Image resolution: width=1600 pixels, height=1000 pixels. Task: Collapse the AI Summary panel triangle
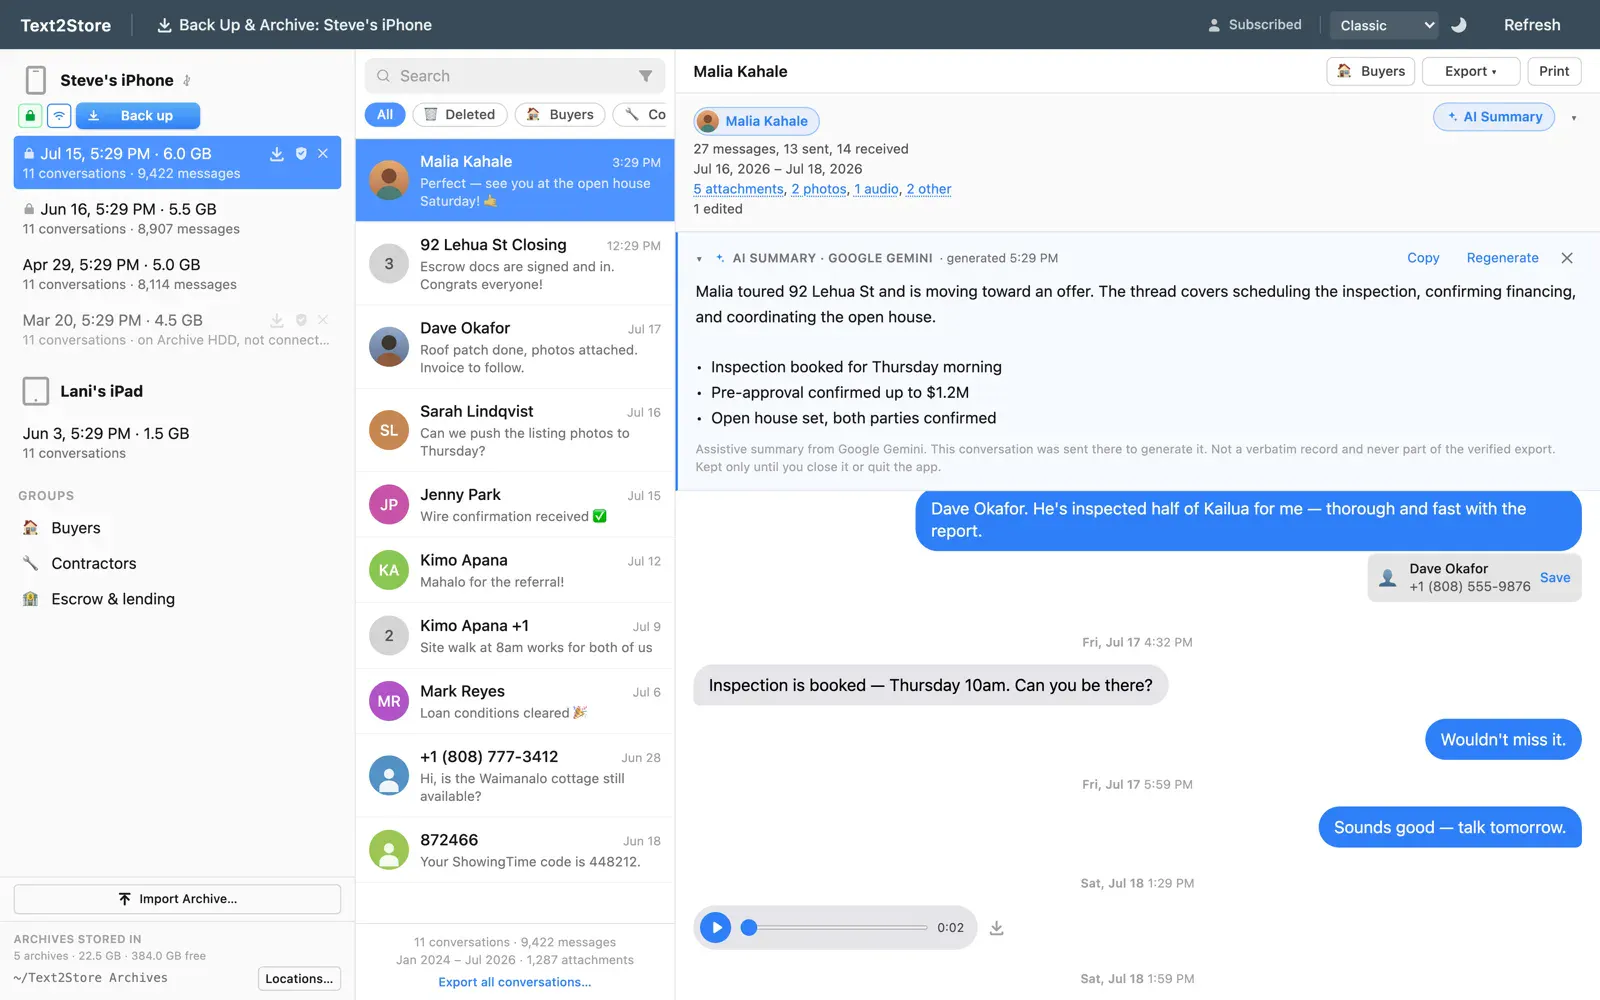click(700, 259)
